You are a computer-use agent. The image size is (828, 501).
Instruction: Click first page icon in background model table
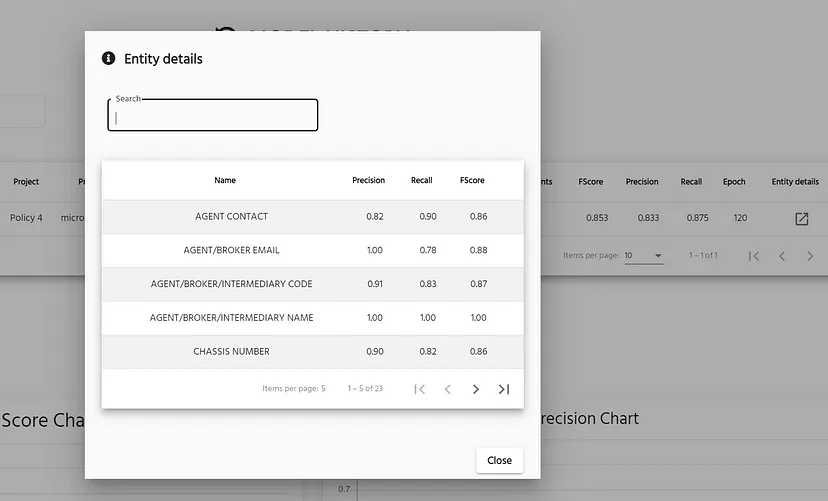[x=754, y=256]
